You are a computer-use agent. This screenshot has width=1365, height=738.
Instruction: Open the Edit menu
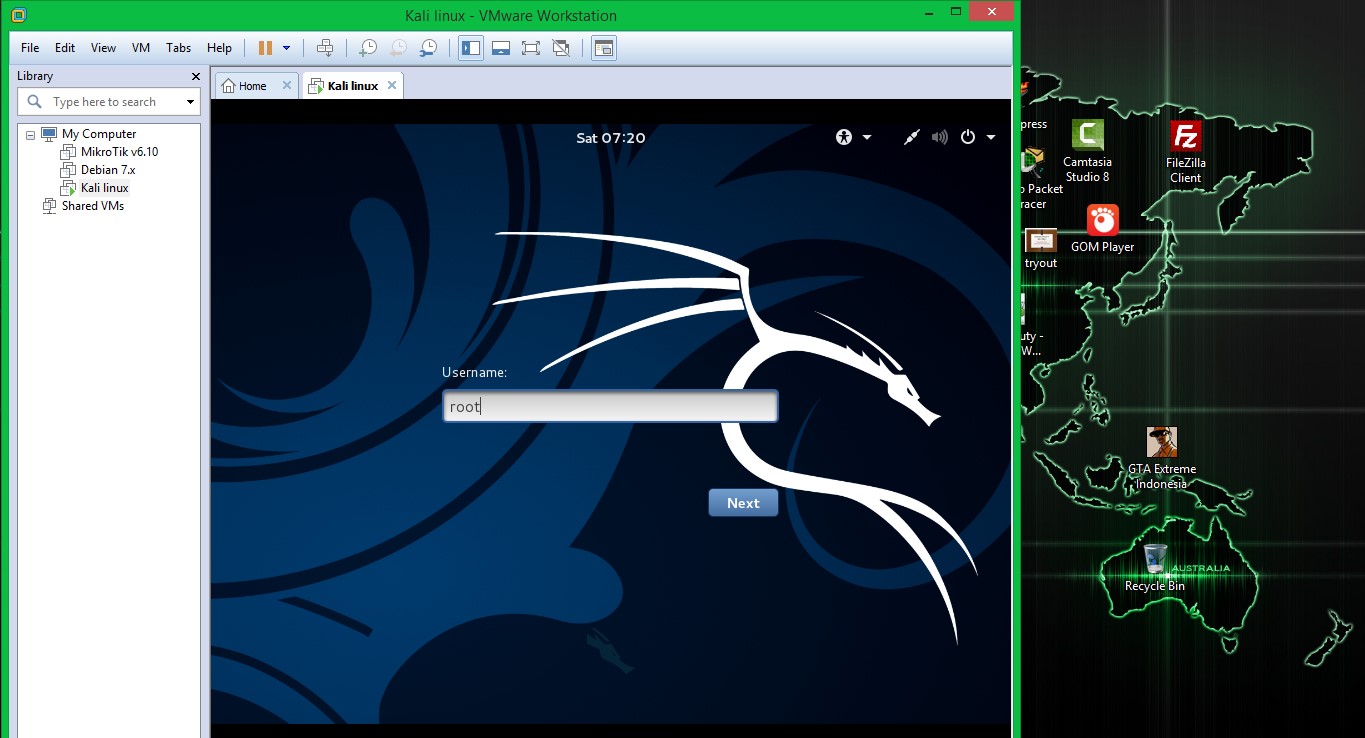pos(65,48)
